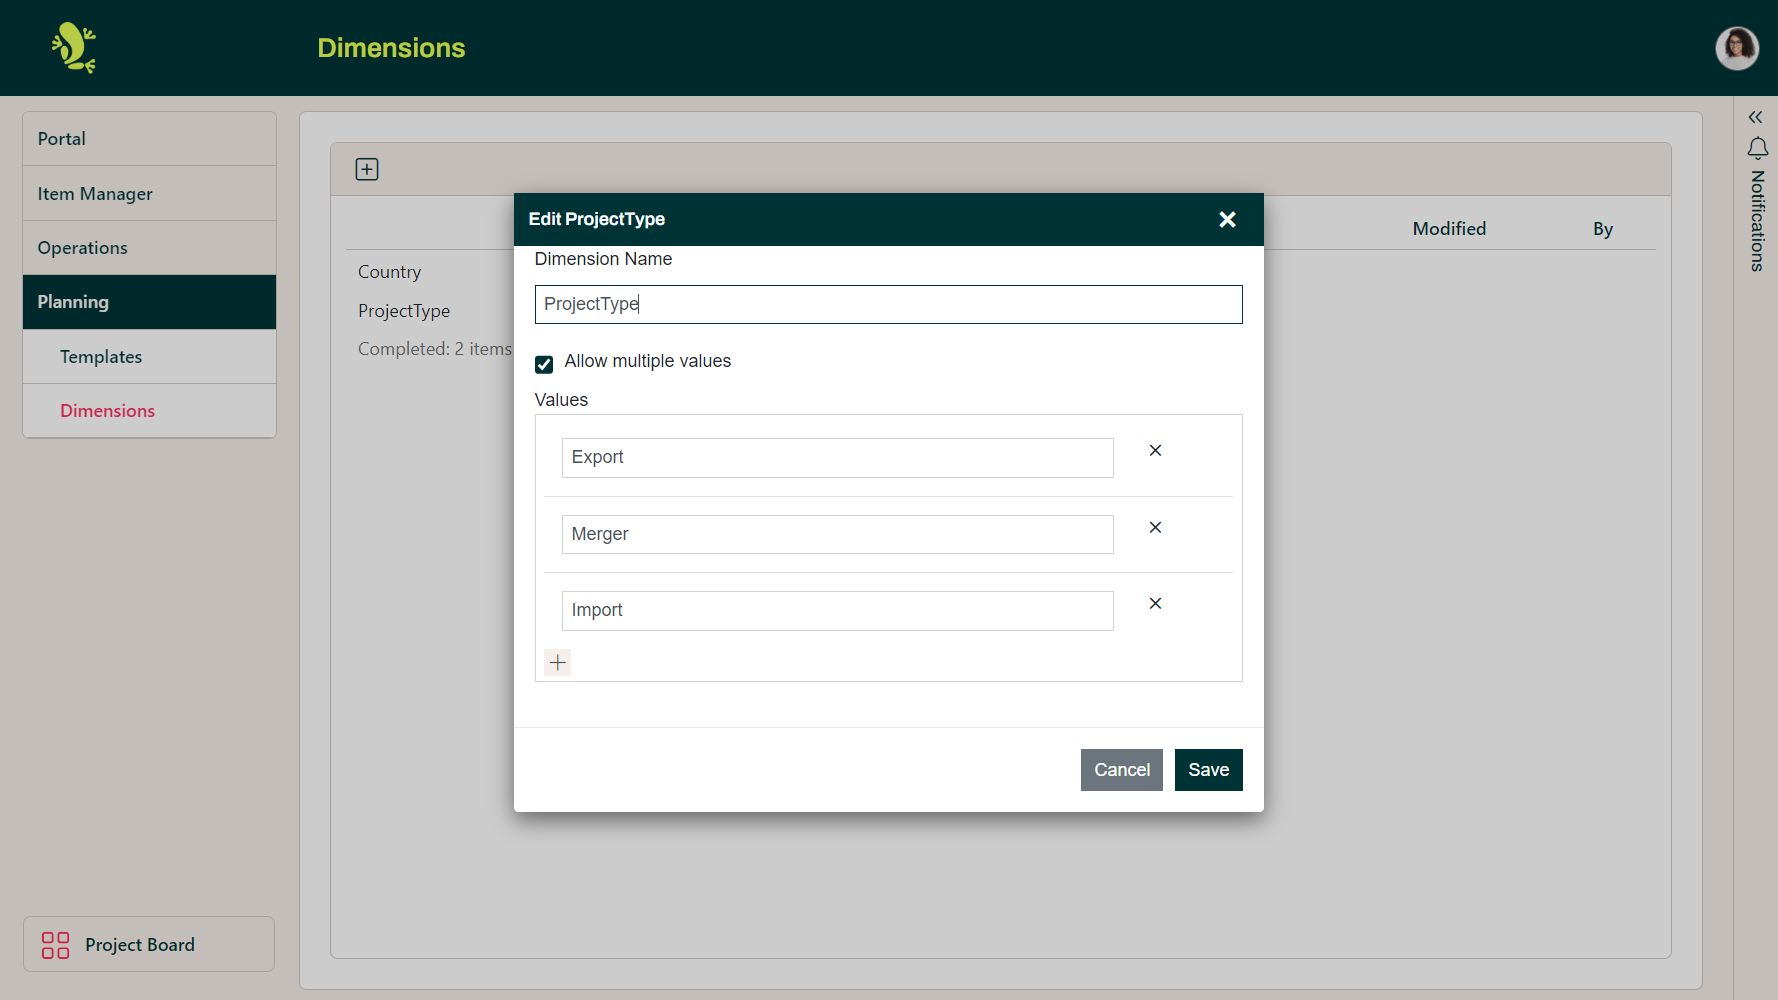This screenshot has height=1000, width=1778.
Task: Click the add dimension plus-square icon
Action: coord(367,169)
